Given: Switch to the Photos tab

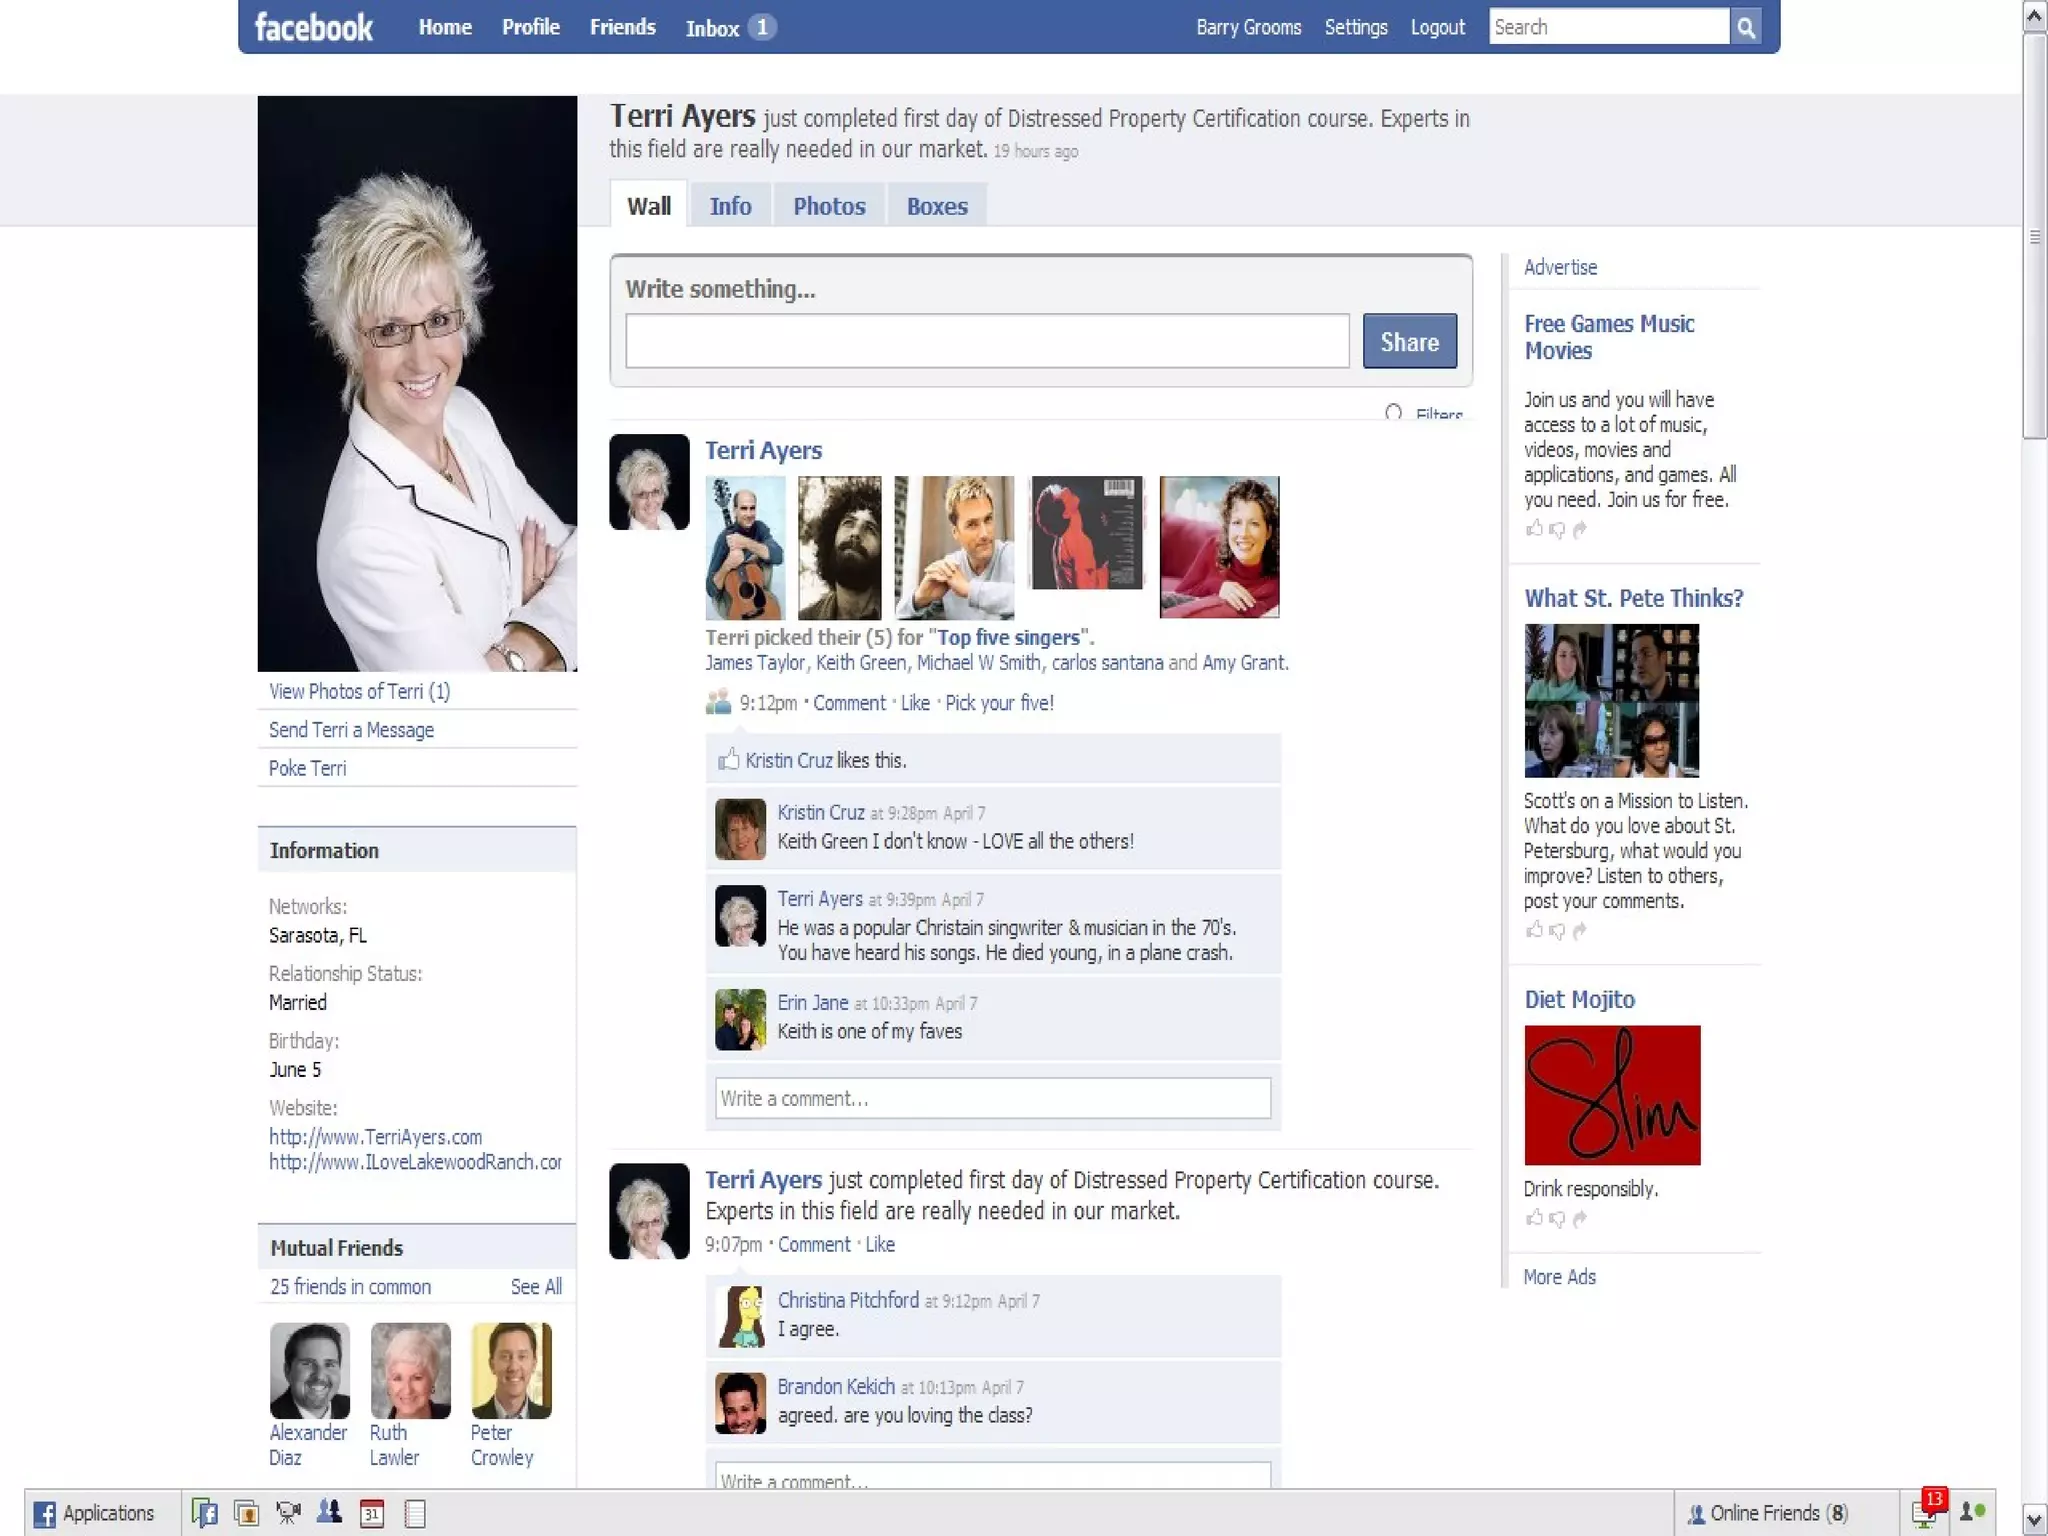Looking at the screenshot, I should point(829,207).
